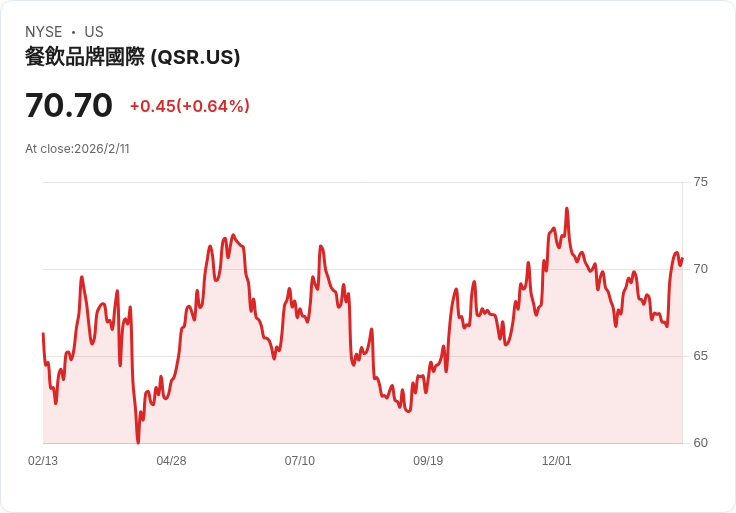Click the highest peak of the chart line

pyautogui.click(x=567, y=208)
